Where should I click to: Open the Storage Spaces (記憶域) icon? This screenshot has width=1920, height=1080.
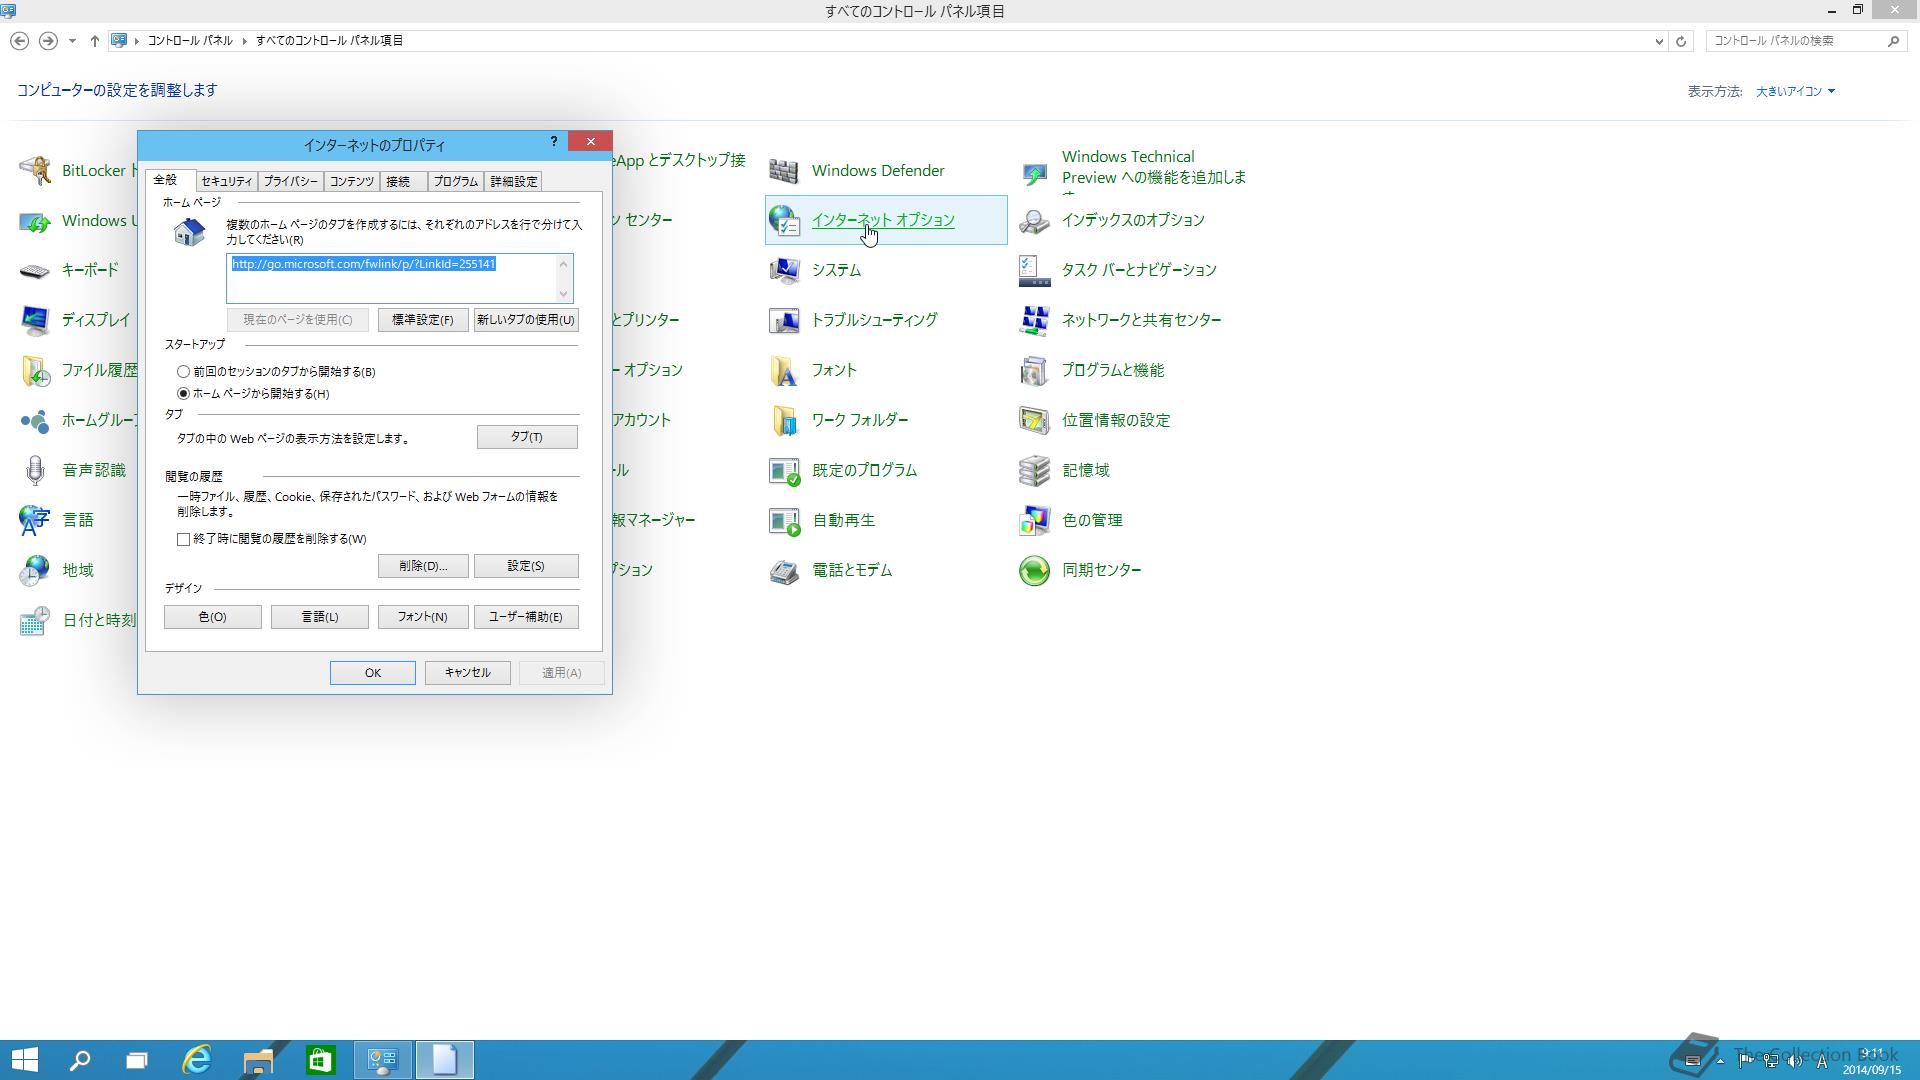[1034, 470]
